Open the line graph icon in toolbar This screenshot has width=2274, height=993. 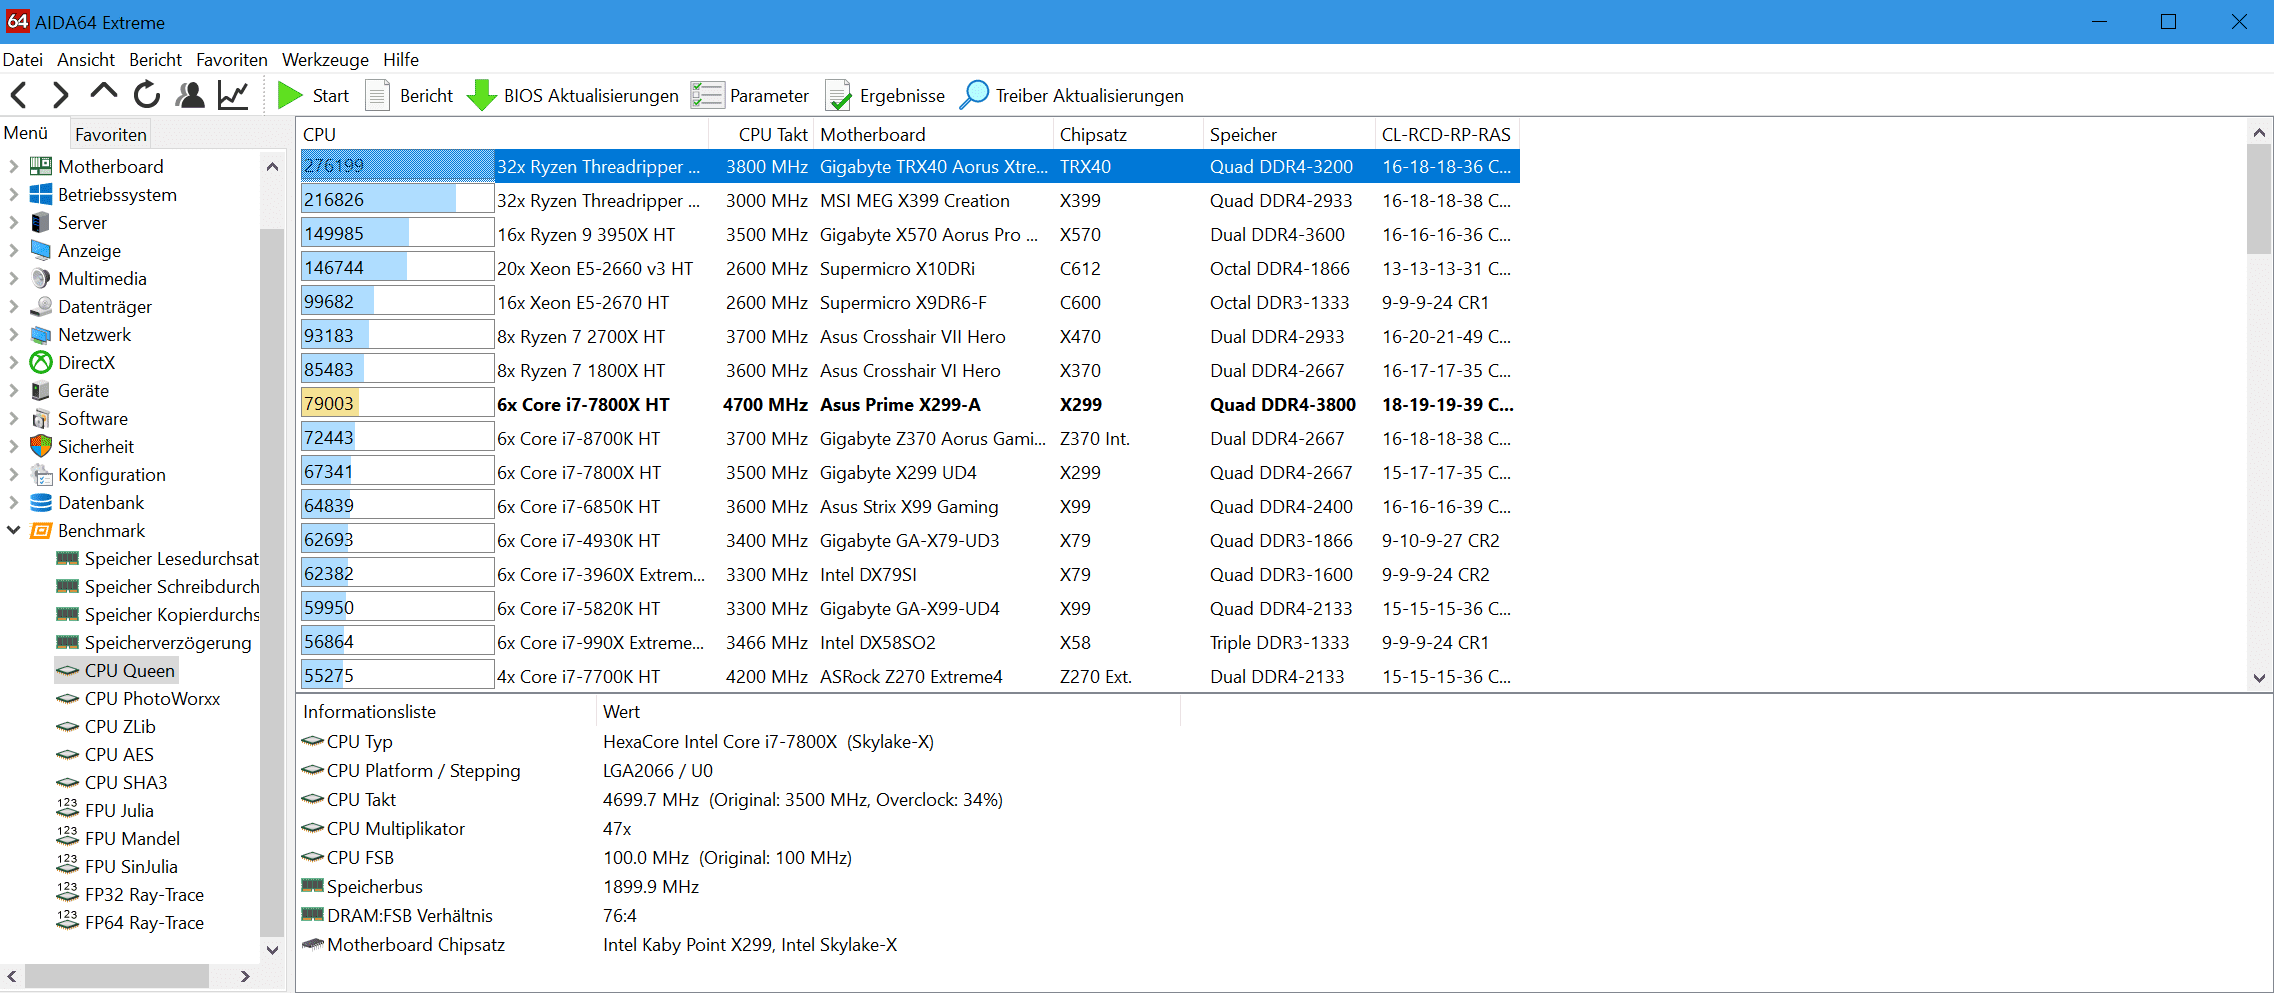233,95
